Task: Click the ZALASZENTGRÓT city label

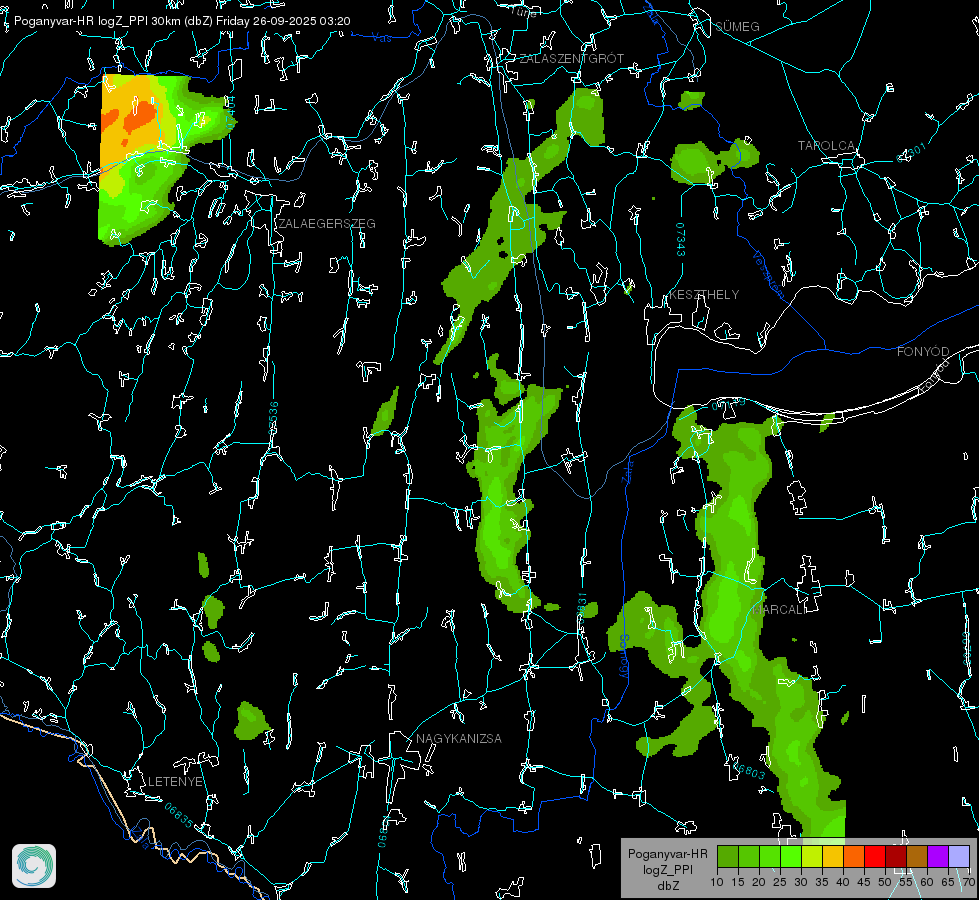Action: (x=571, y=59)
